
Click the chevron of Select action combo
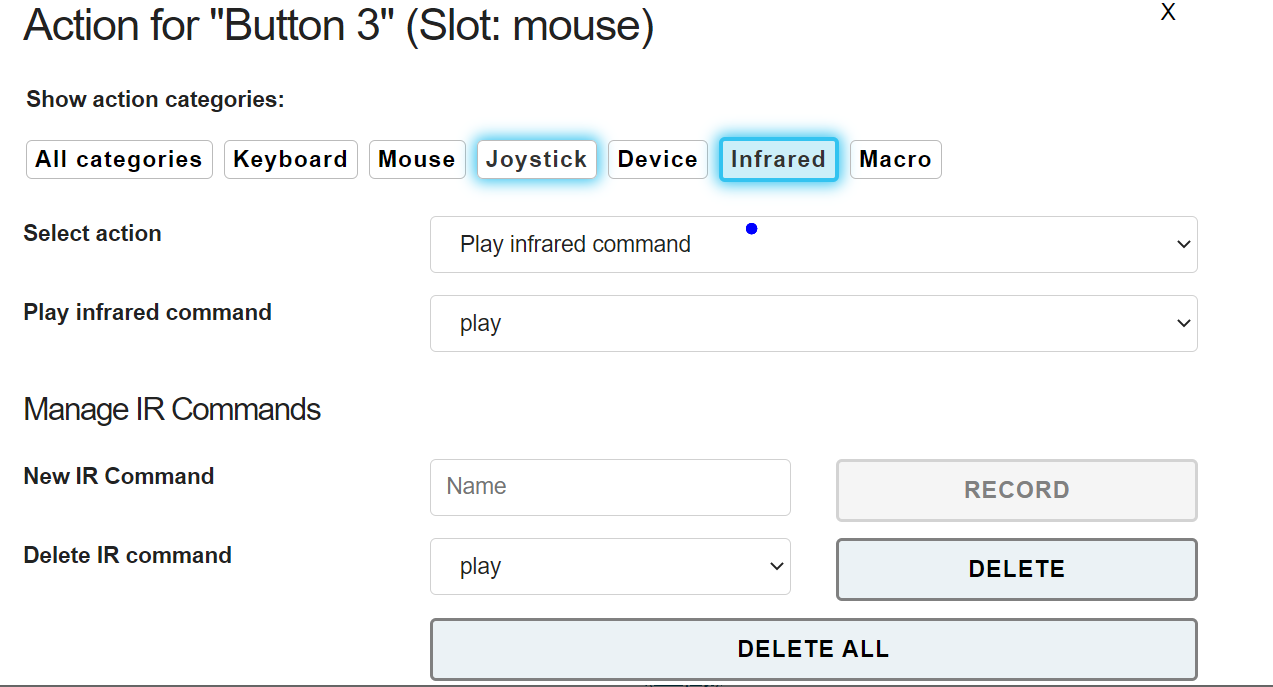point(1184,244)
